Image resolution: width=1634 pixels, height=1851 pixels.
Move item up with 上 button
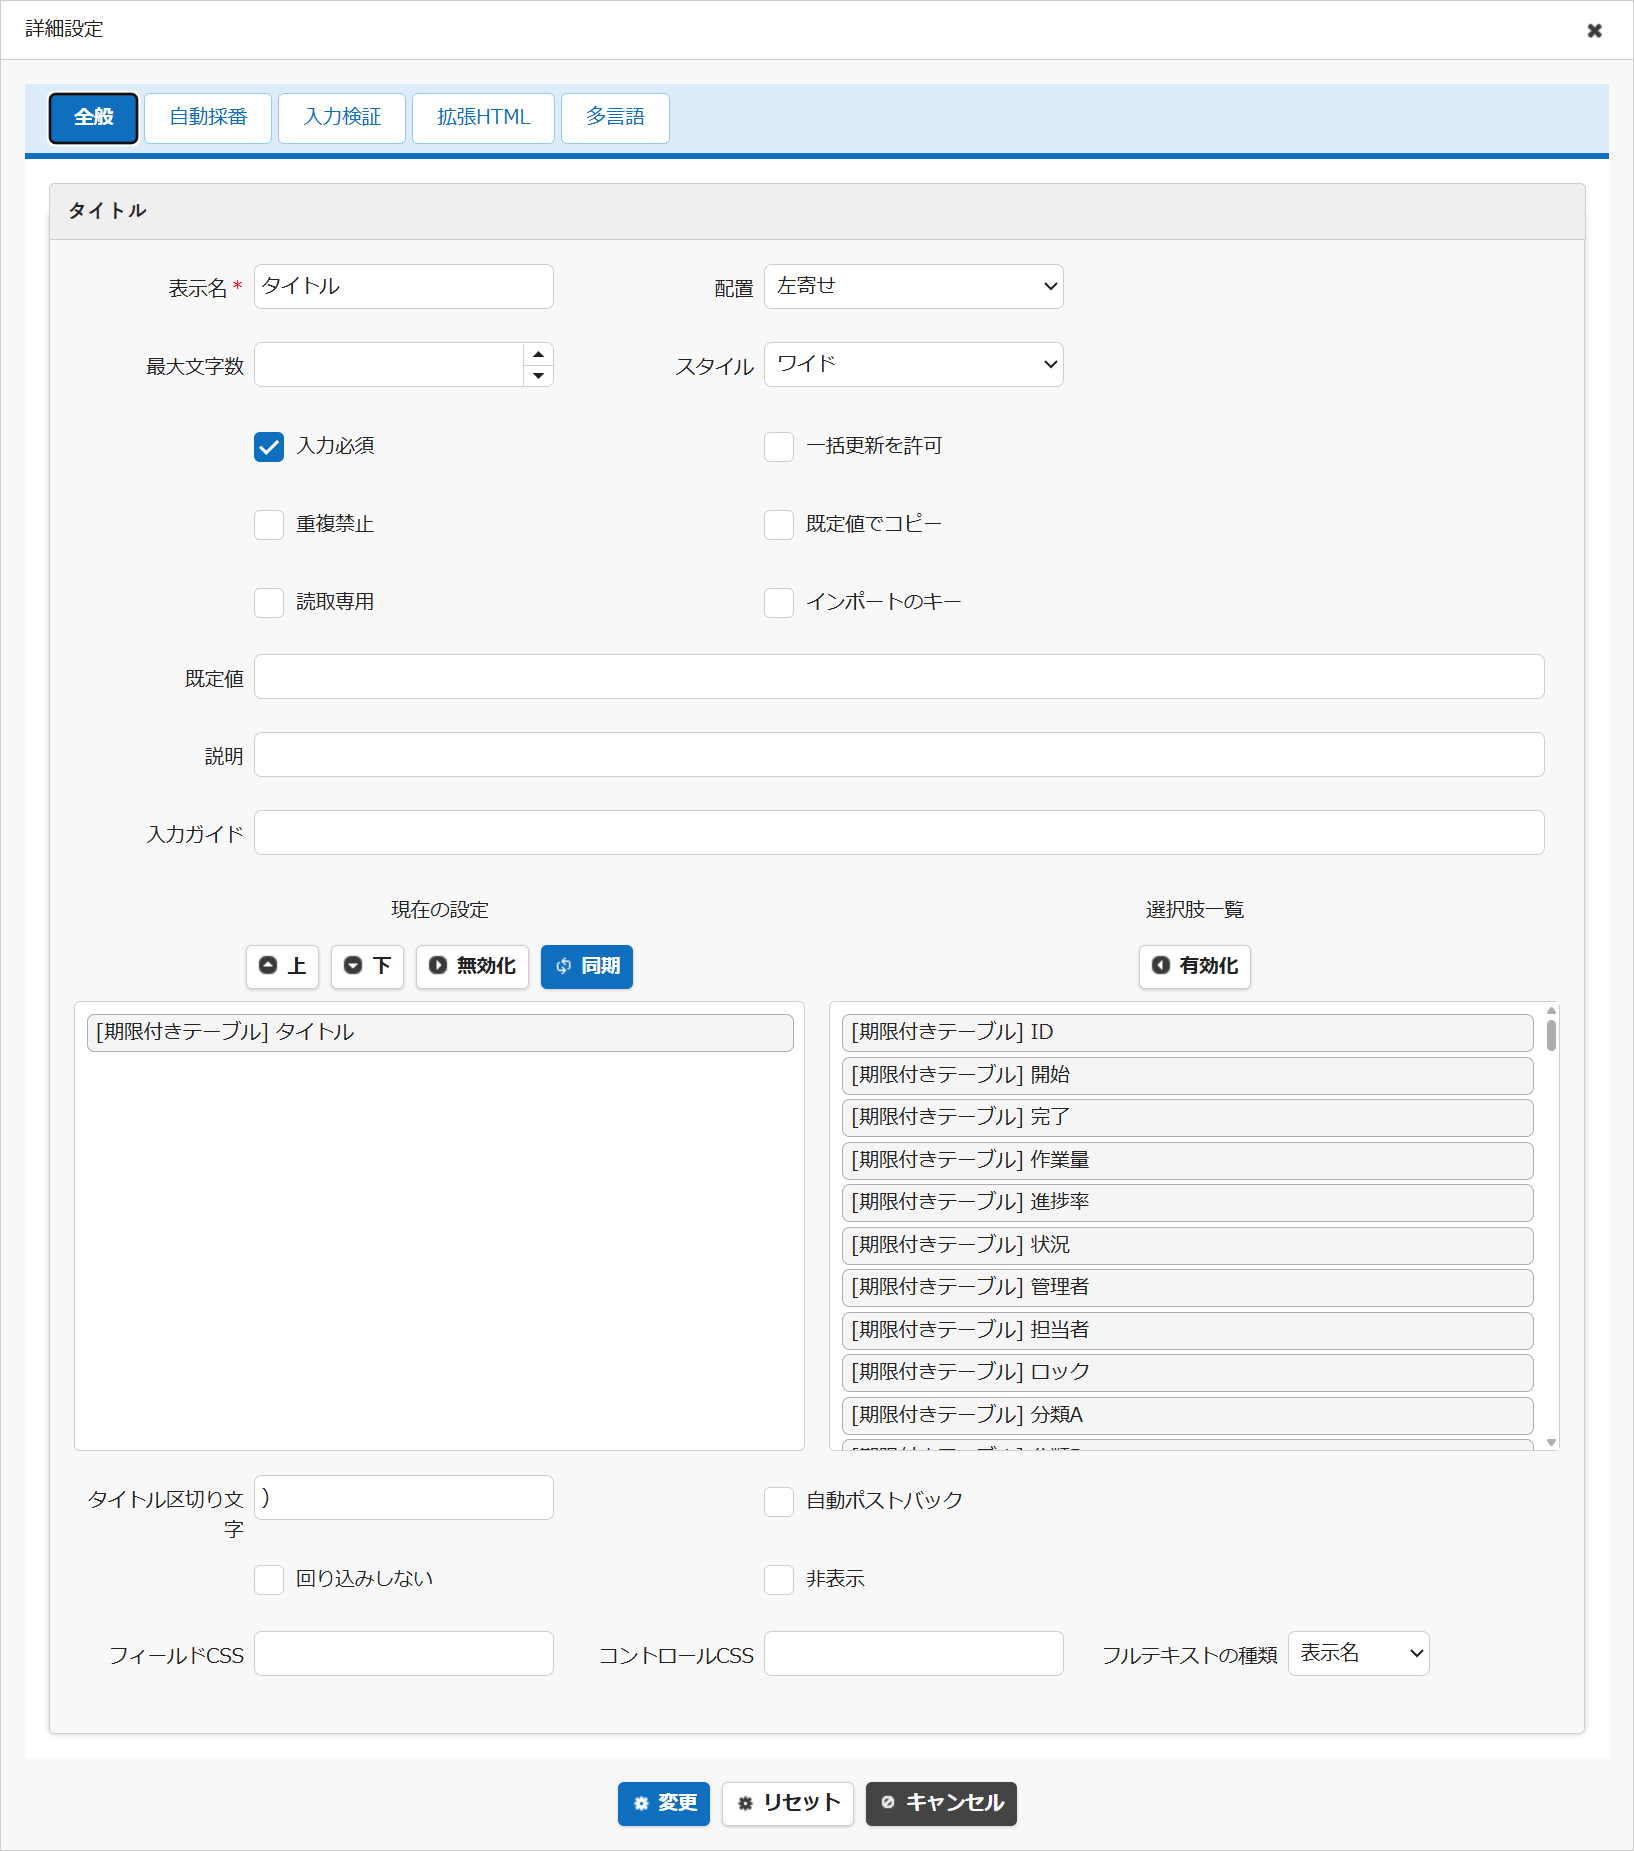pos(282,966)
